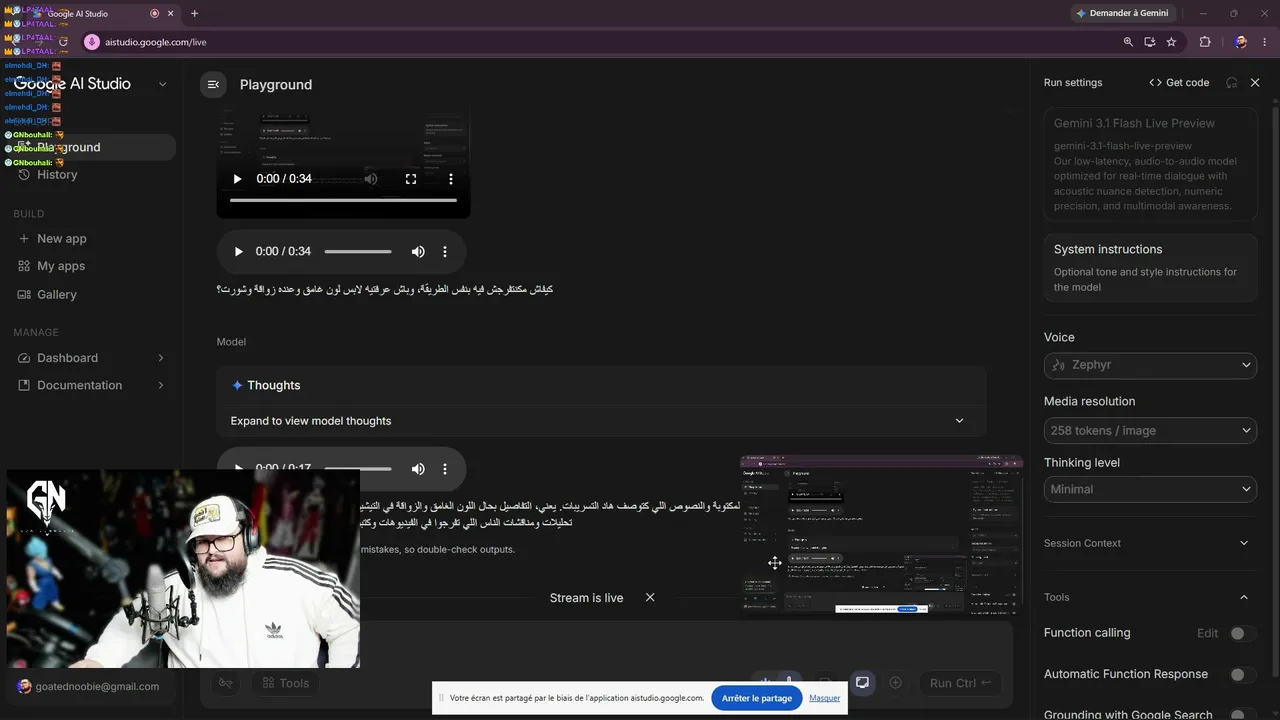Viewport: 1280px width, 720px height.
Task: Click the add media plus icon
Action: click(895, 683)
